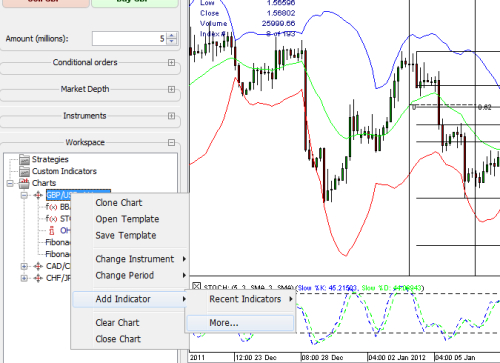Increase amount with the up stepper arrow
500x363 pixels.
(x=172, y=36)
